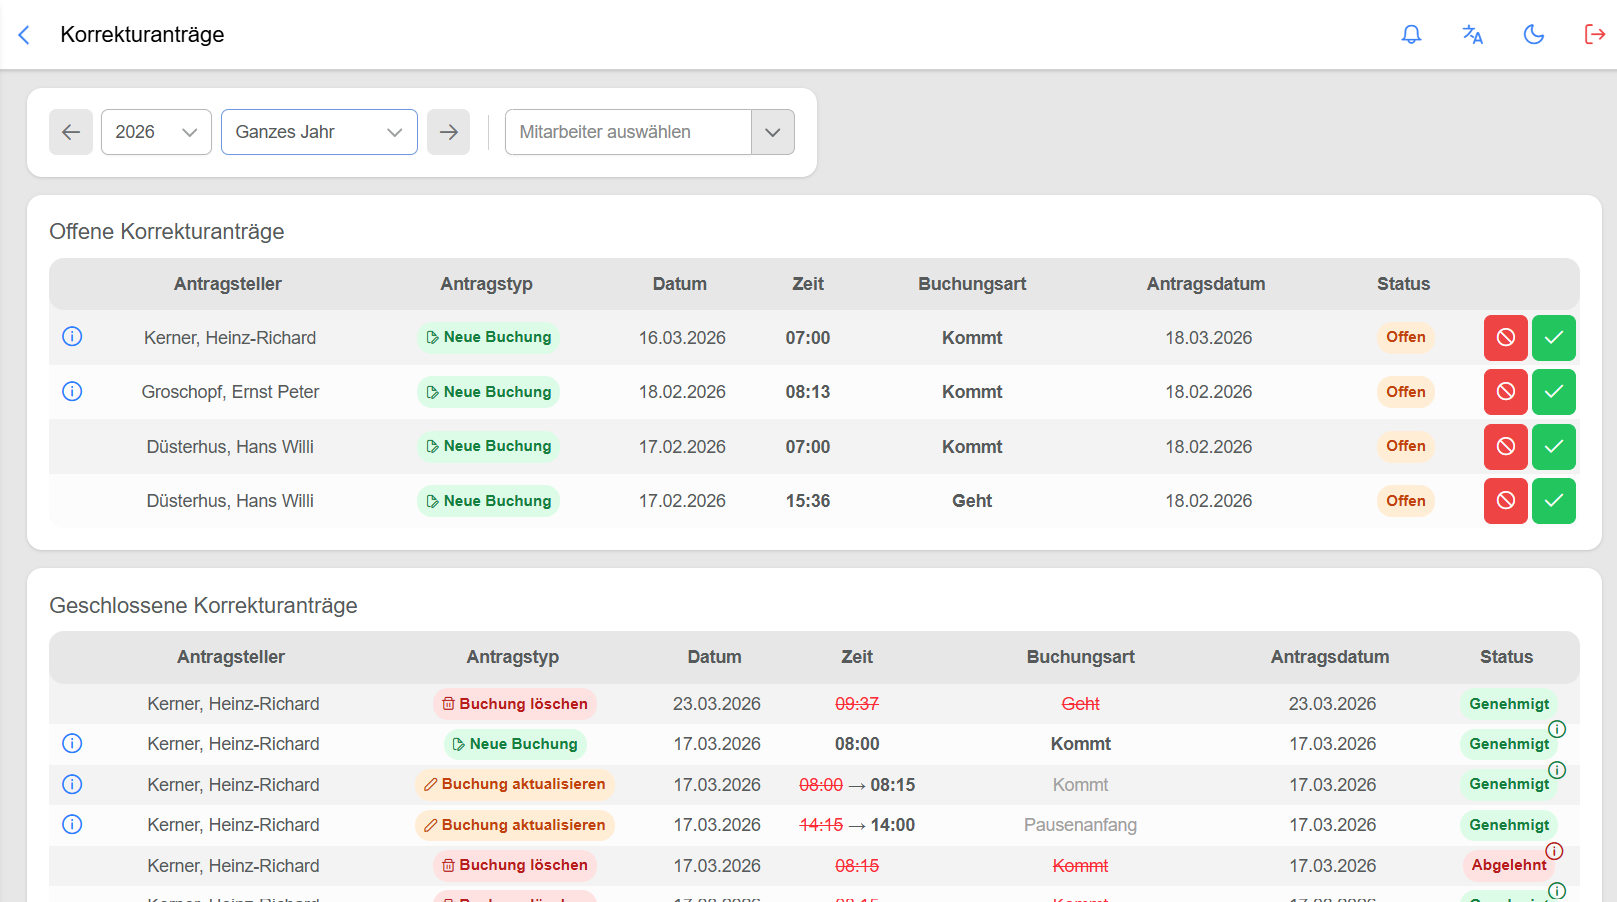Open the language translation menu
This screenshot has height=902, width=1617.
[x=1472, y=35]
